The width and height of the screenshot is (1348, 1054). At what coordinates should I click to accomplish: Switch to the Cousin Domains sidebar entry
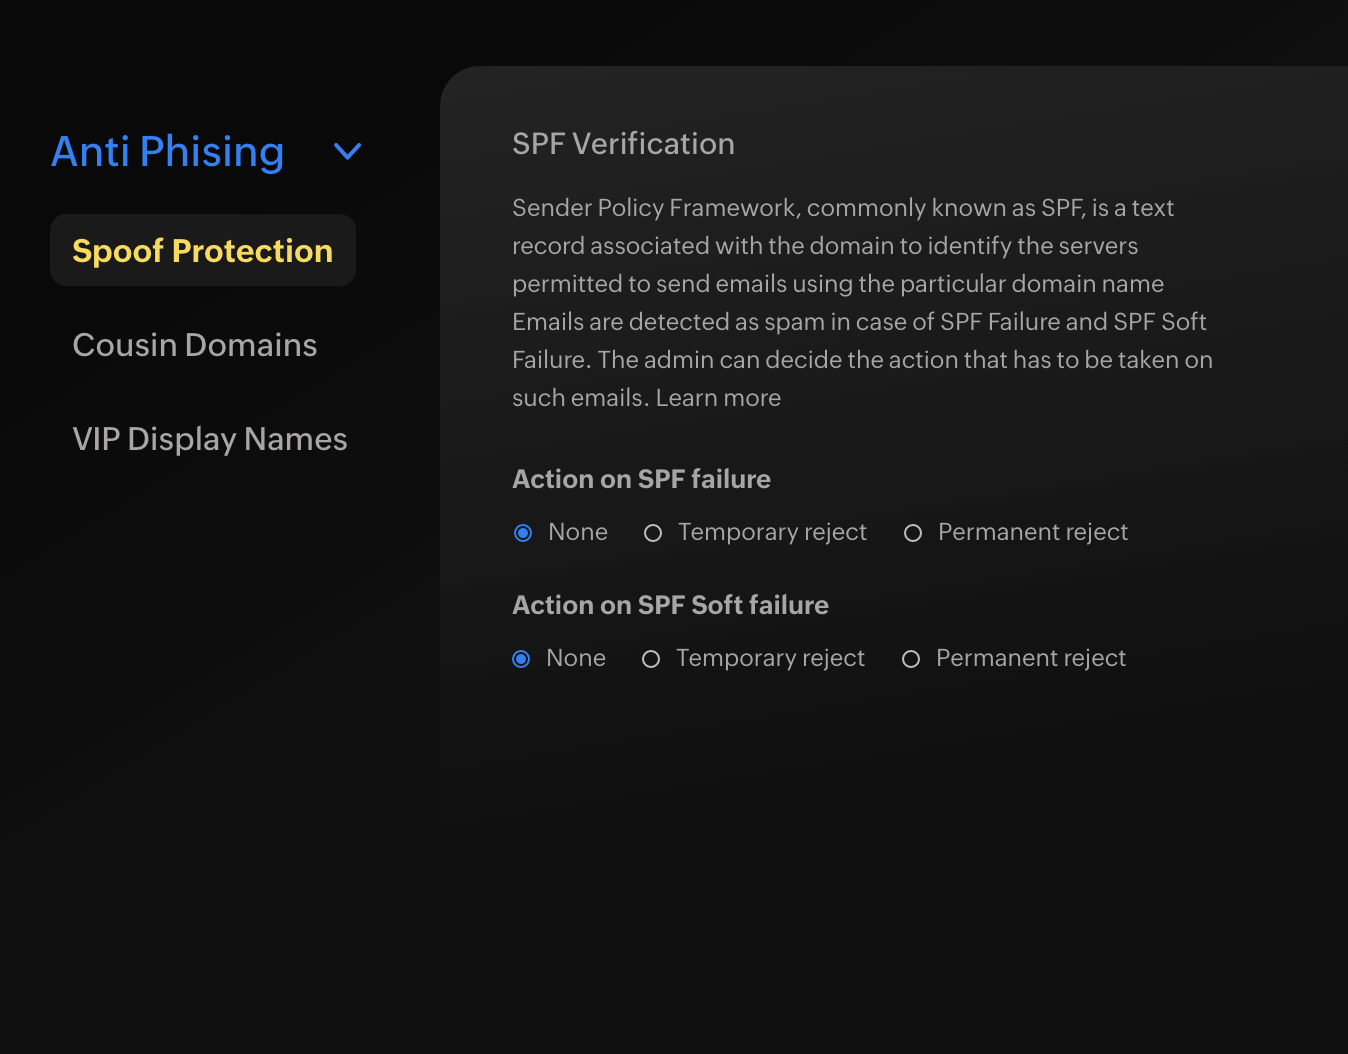point(194,345)
